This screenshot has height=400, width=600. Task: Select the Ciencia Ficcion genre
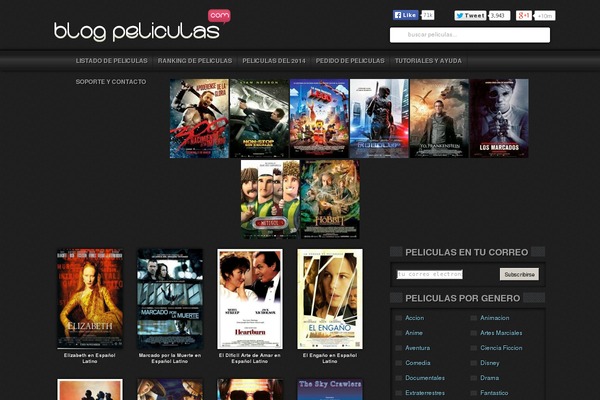[x=501, y=348]
